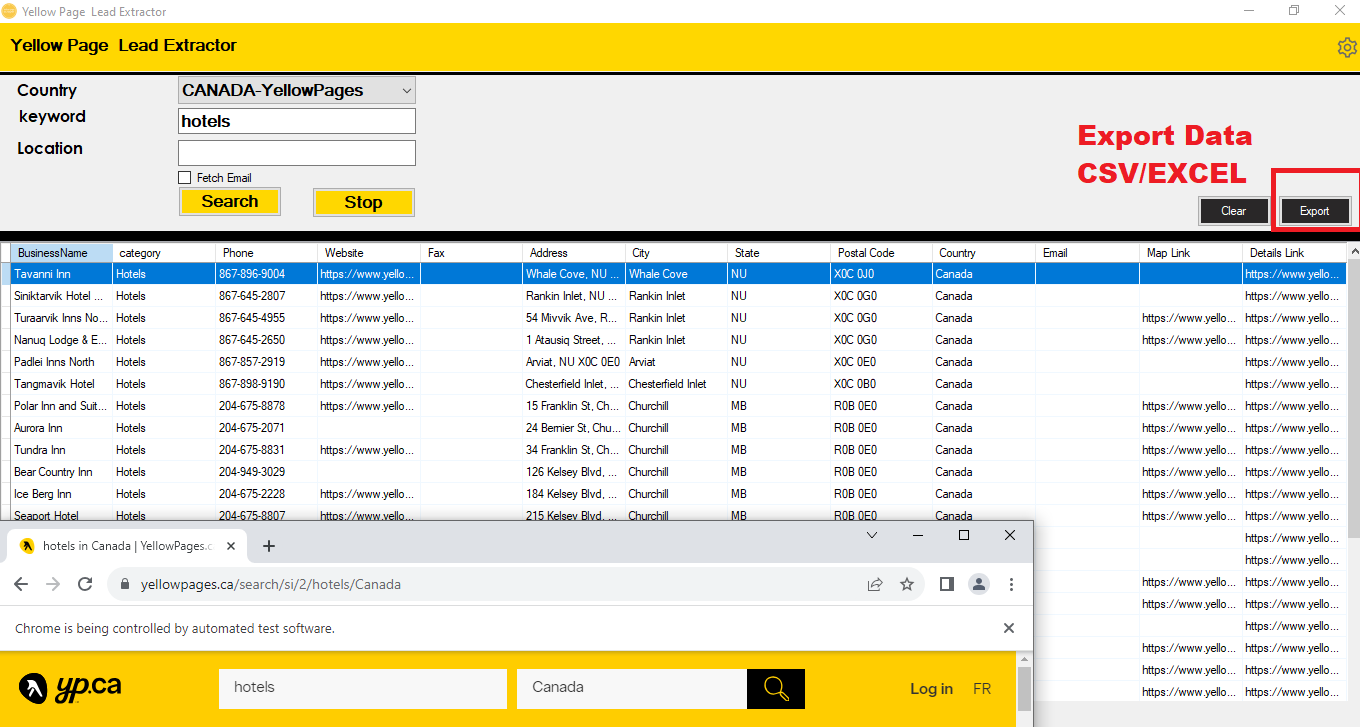Viewport: 1360px width, 727px height.
Task: Open the Chrome profile avatar icon
Action: coord(979,584)
